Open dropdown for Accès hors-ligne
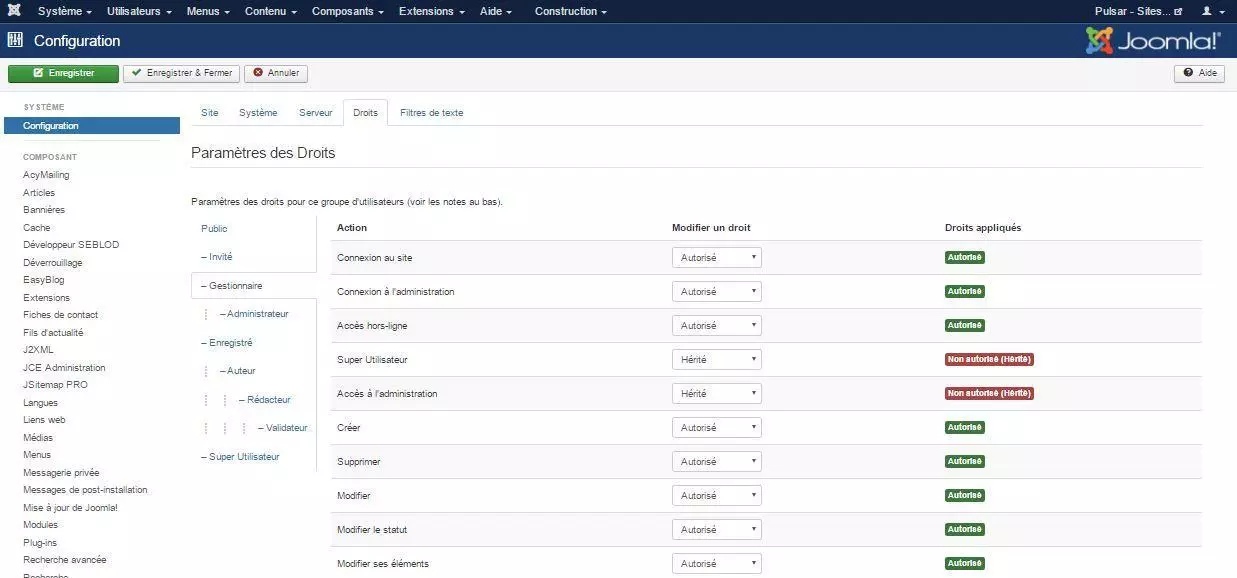The height and width of the screenshot is (578, 1237). pos(717,326)
